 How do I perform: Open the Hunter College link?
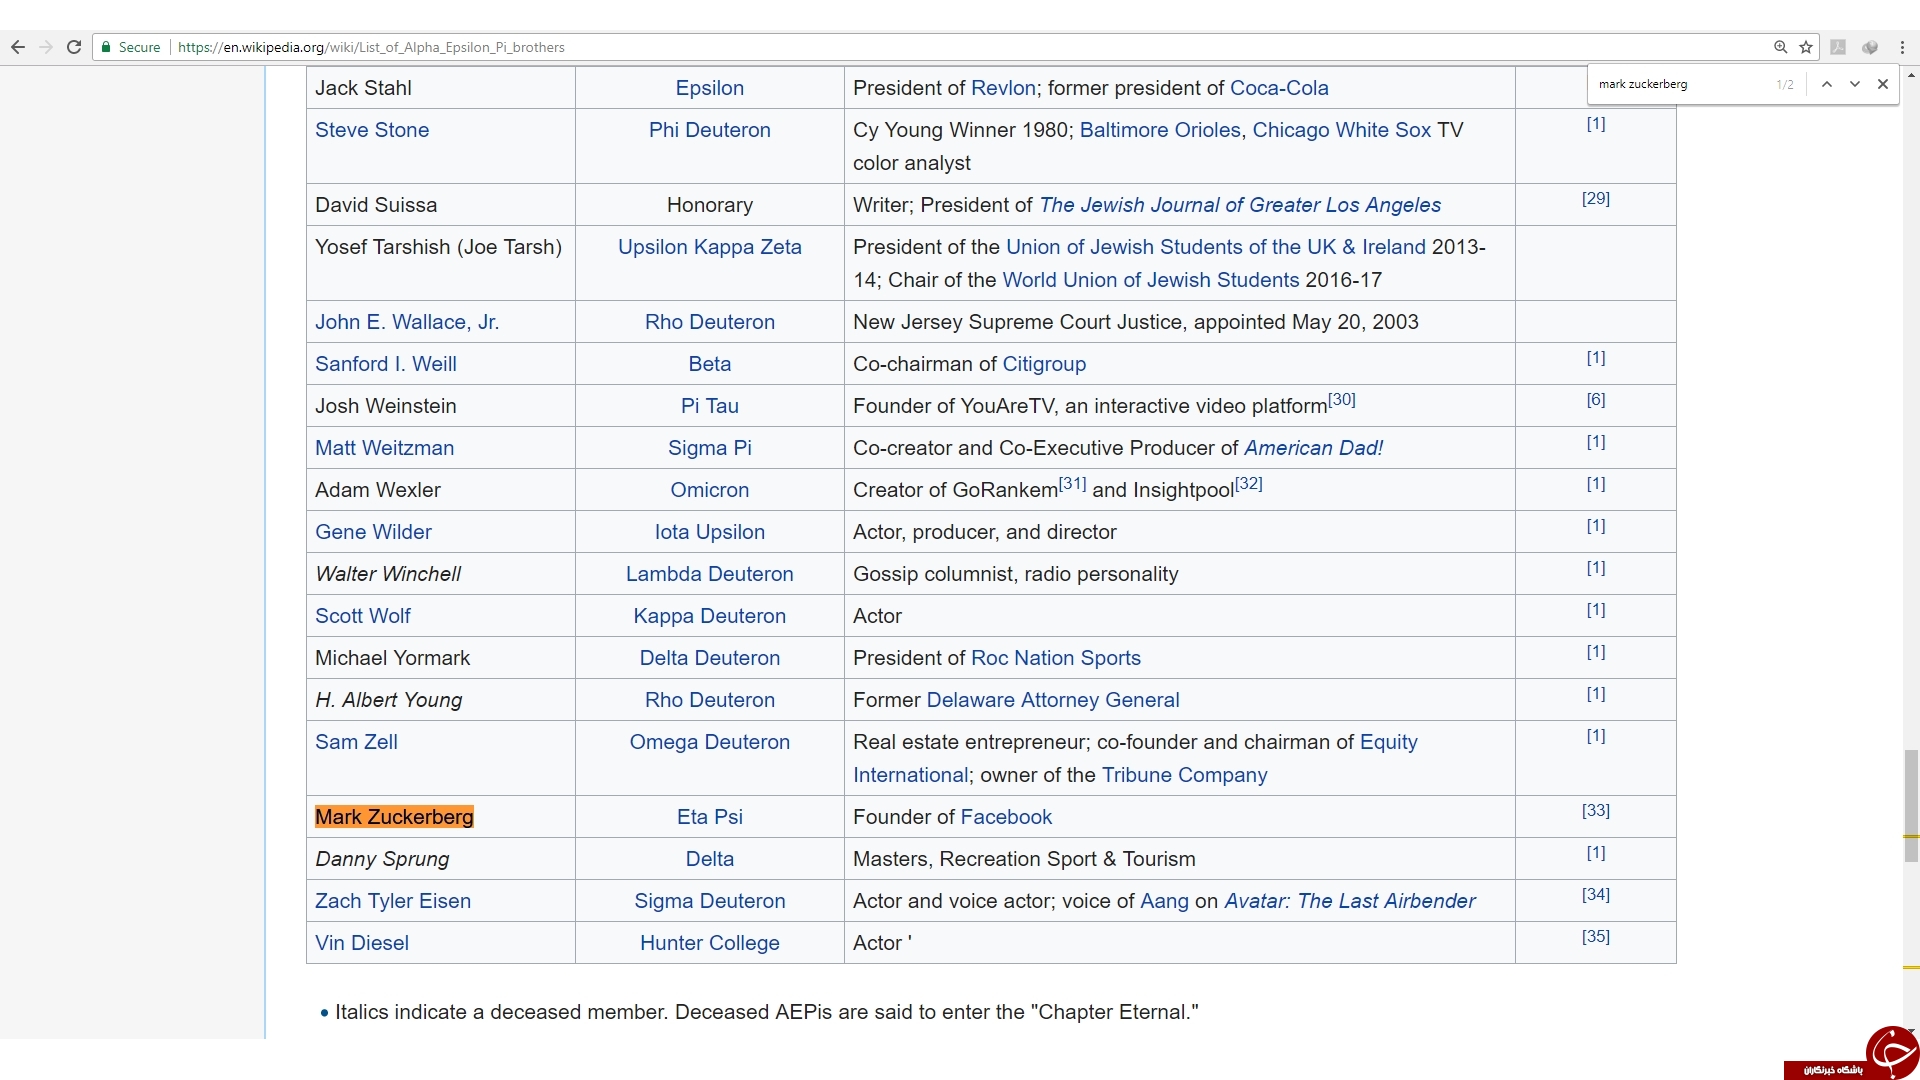710,943
